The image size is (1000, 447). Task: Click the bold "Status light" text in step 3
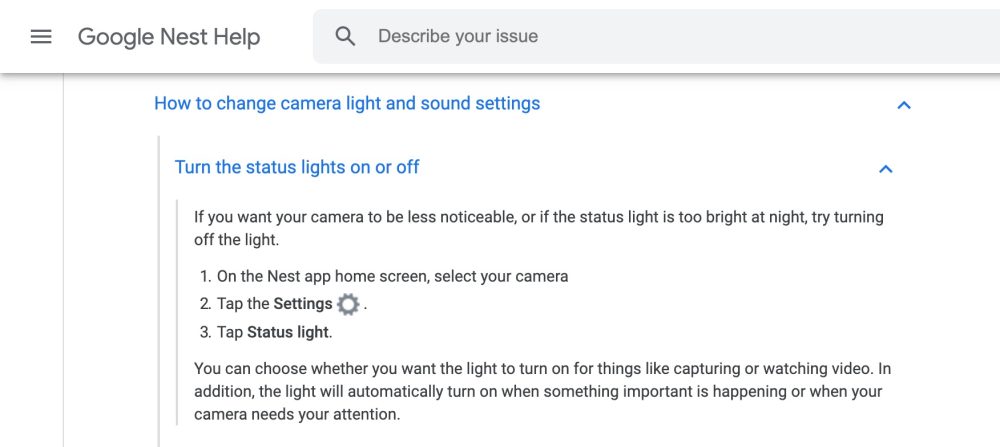coord(288,332)
